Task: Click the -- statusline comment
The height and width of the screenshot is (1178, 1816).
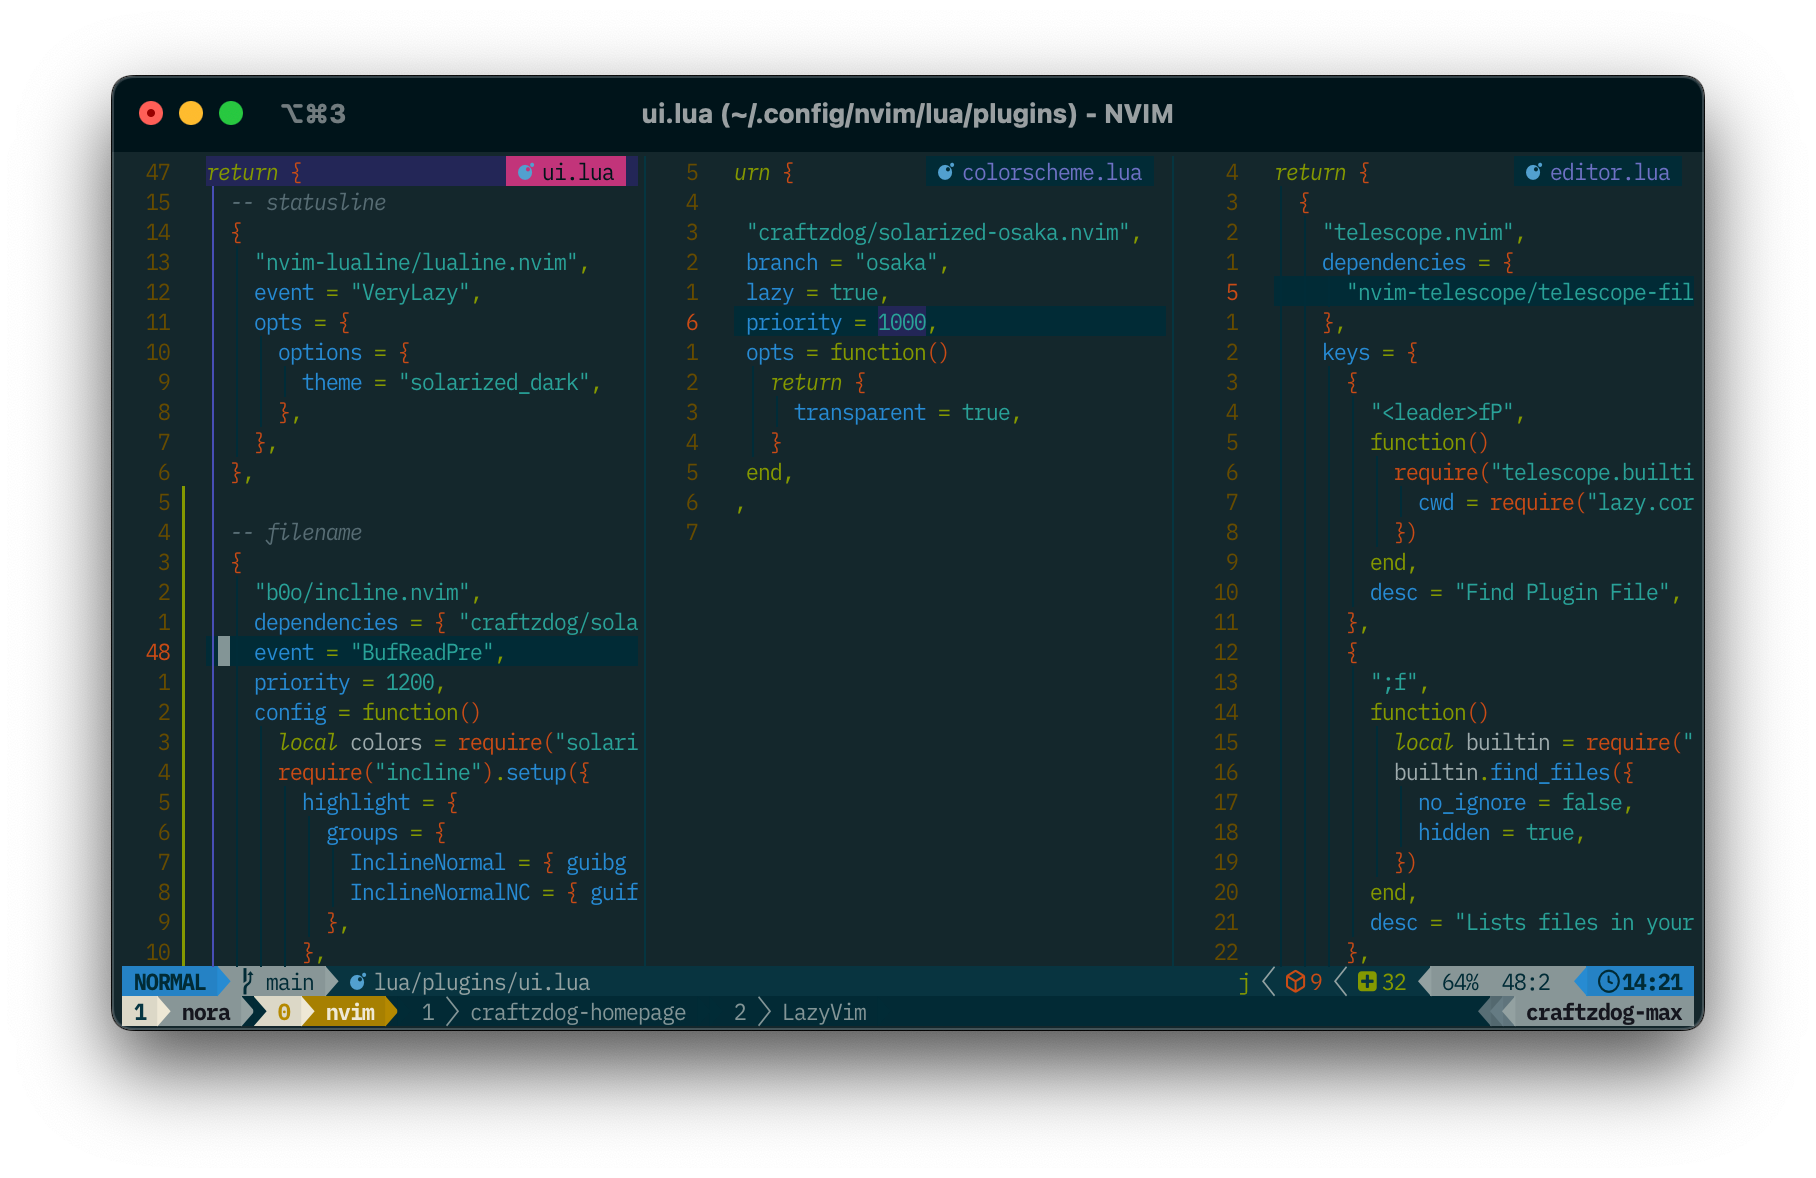Action: pyautogui.click(x=308, y=202)
